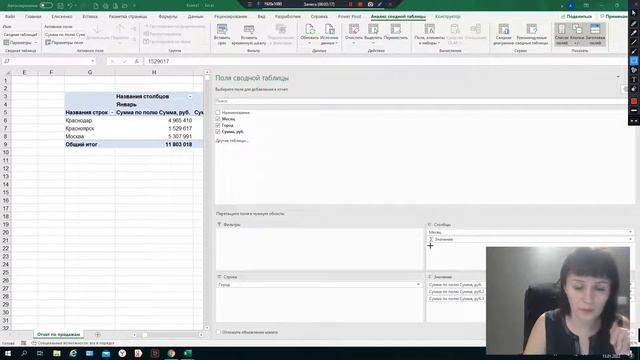
Task: Click the taskbar search magnifier icon
Action: [24, 353]
